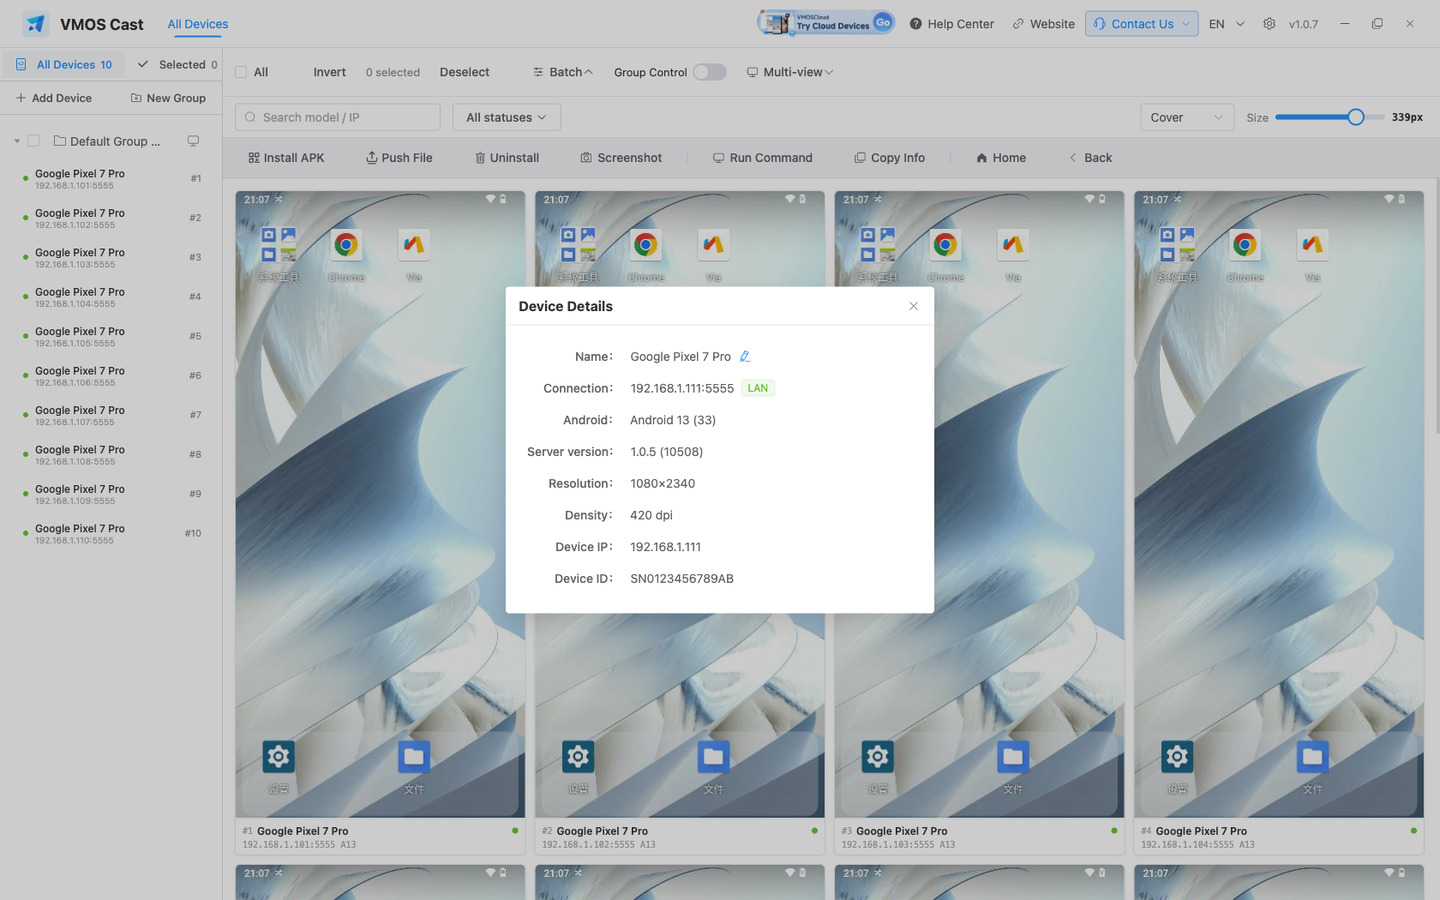Click the Push File toolbar button
This screenshot has height=900, width=1440.
click(399, 158)
